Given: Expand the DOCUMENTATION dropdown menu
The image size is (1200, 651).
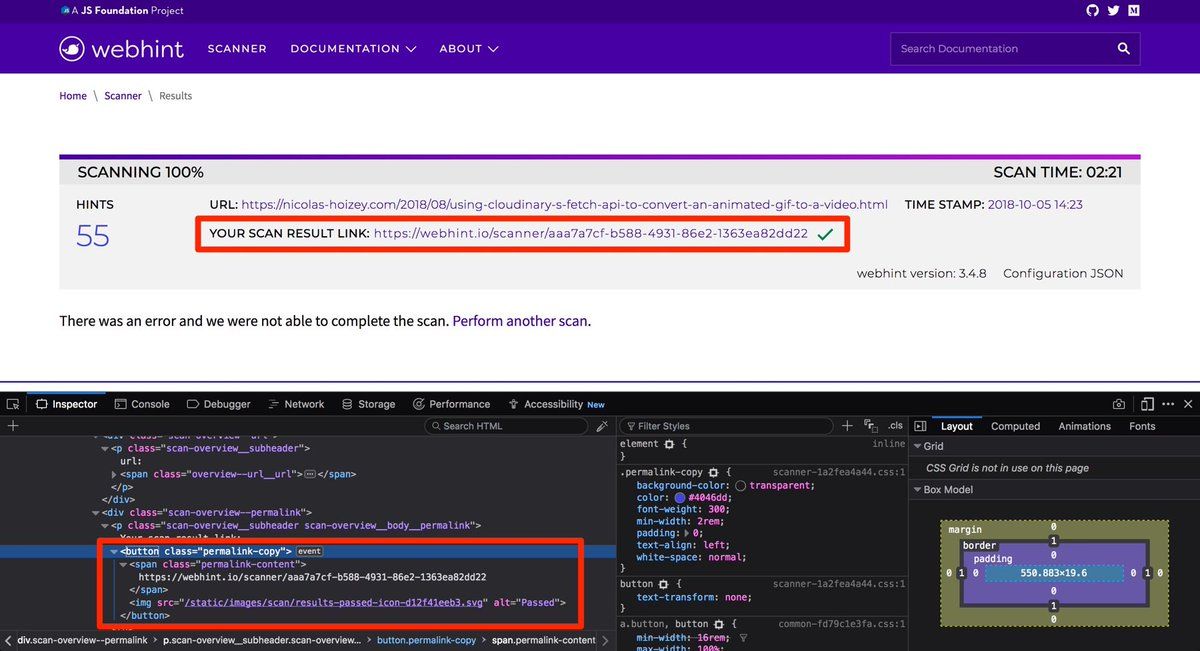Looking at the screenshot, I should pos(353,48).
